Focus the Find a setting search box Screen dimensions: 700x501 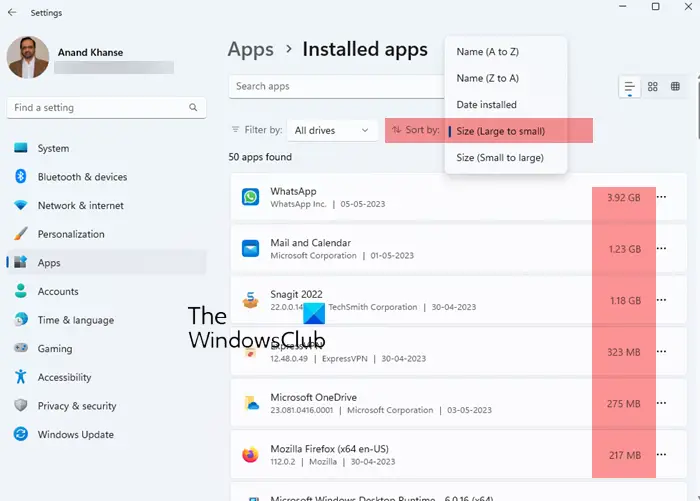click(x=106, y=108)
